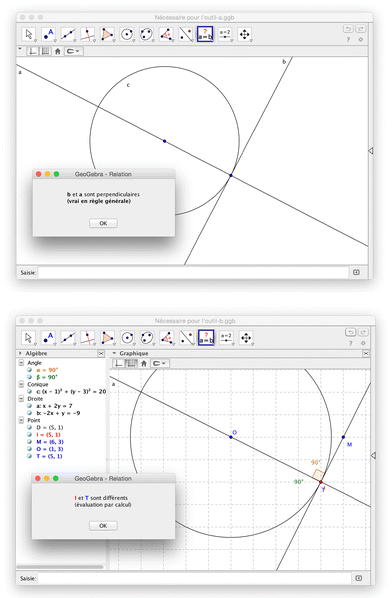The height and width of the screenshot is (598, 392).
Task: Choose the Angle tool in lower toolbar
Action: (167, 338)
